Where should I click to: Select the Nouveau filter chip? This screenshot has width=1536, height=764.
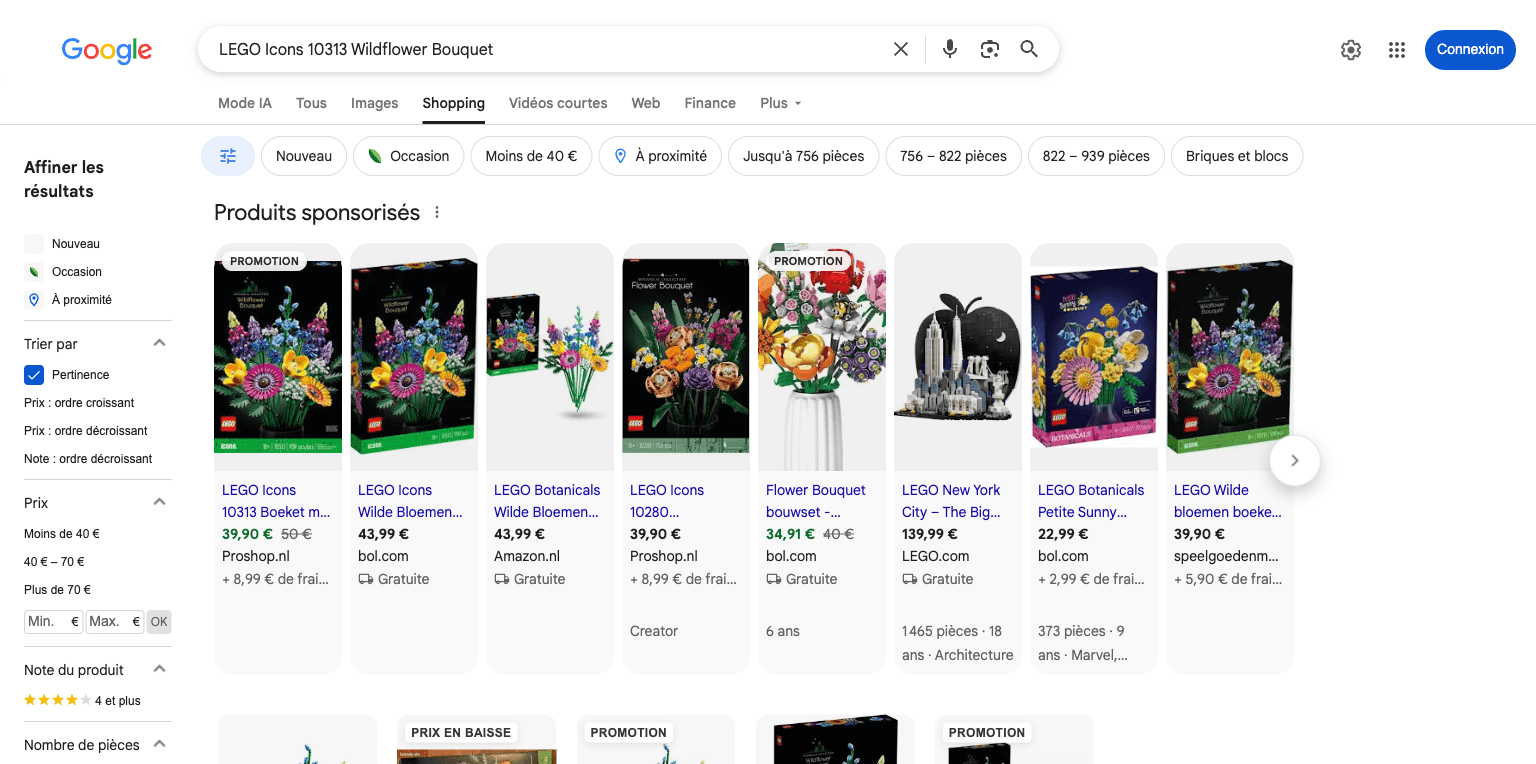(304, 156)
